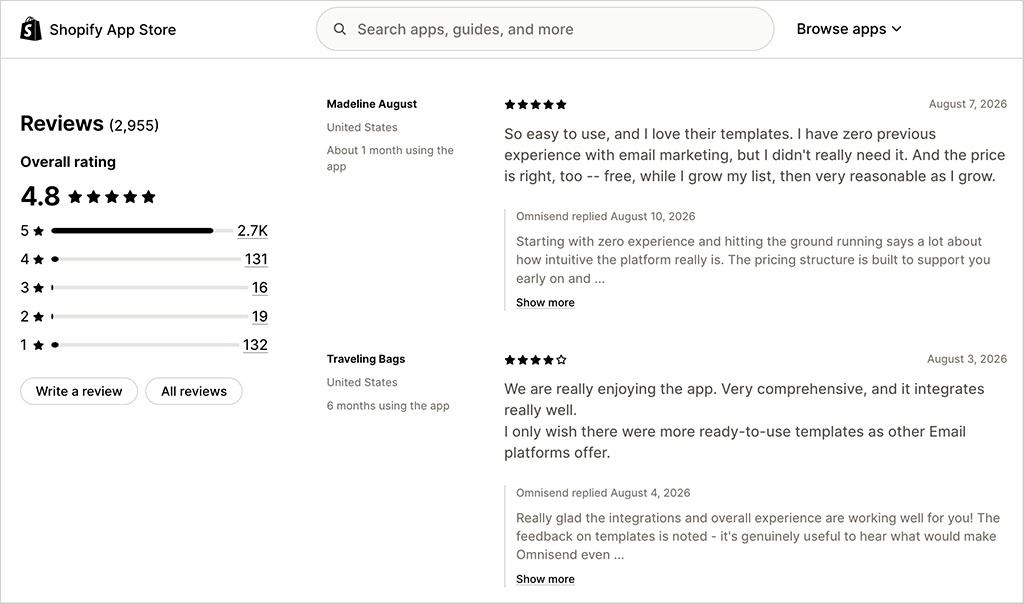Filter by 2 star rating bar

(149, 316)
